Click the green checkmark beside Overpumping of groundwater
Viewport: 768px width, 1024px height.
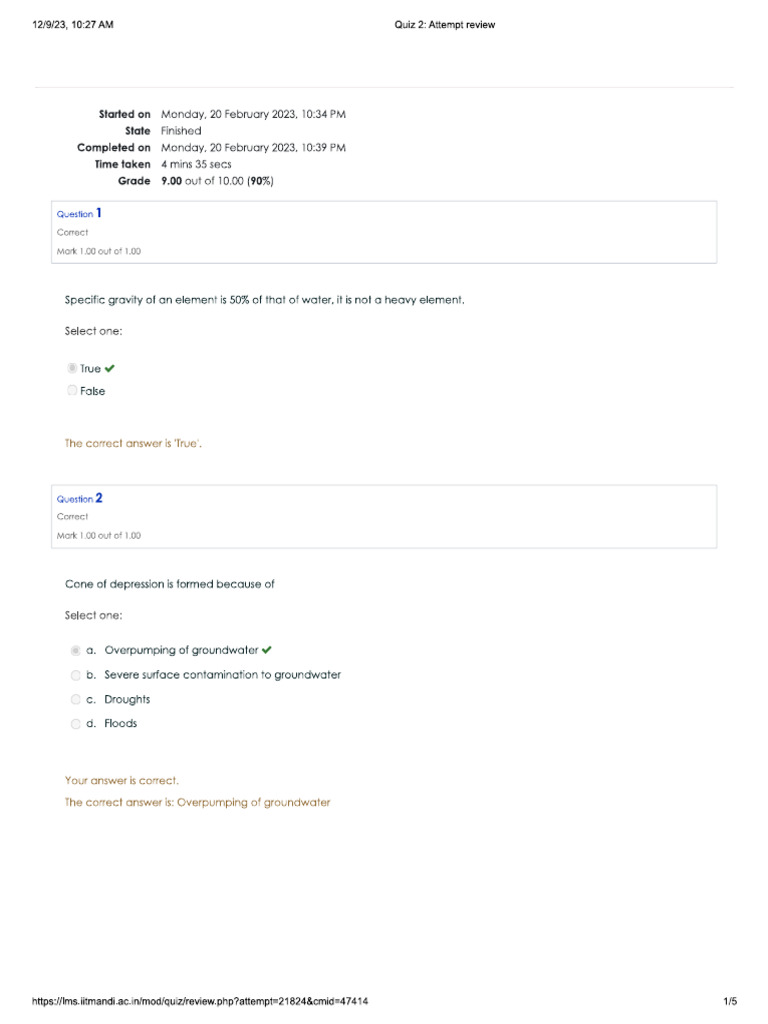tap(267, 650)
